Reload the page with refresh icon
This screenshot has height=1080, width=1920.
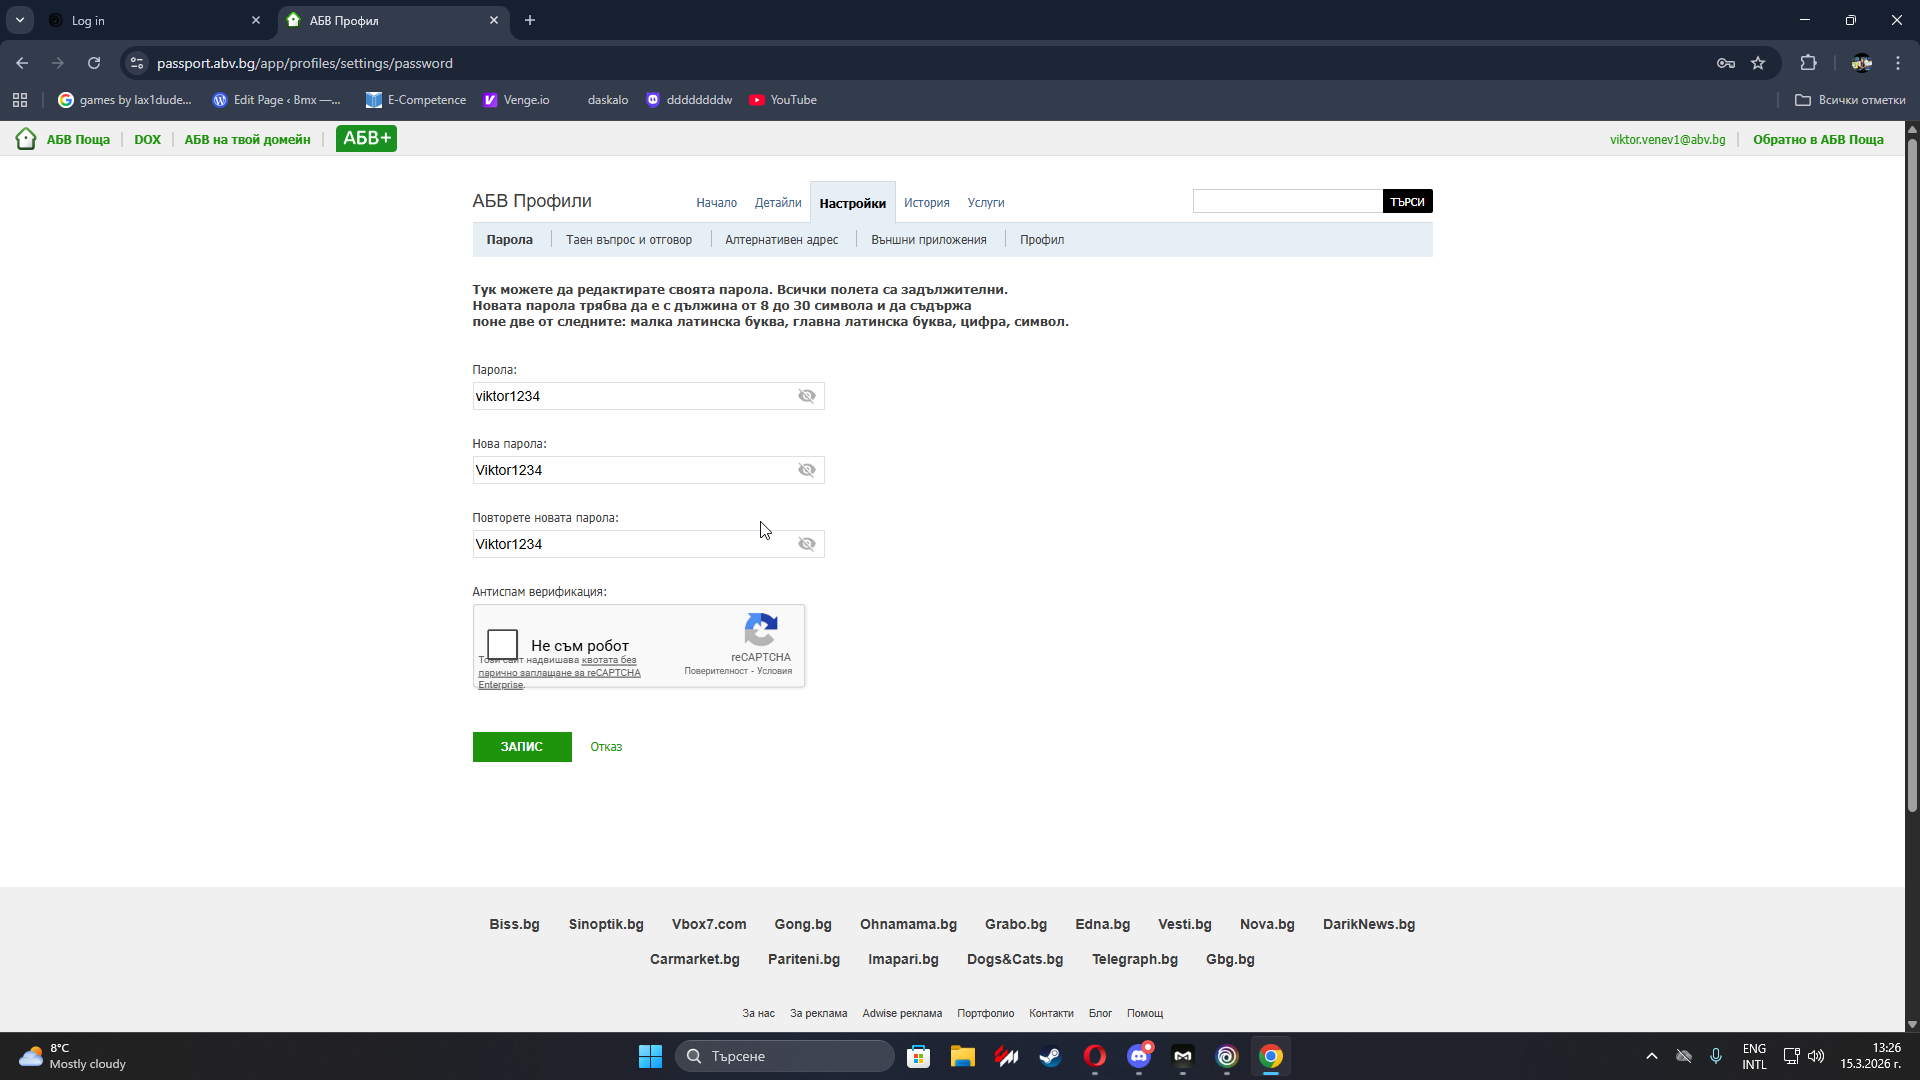pyautogui.click(x=94, y=63)
